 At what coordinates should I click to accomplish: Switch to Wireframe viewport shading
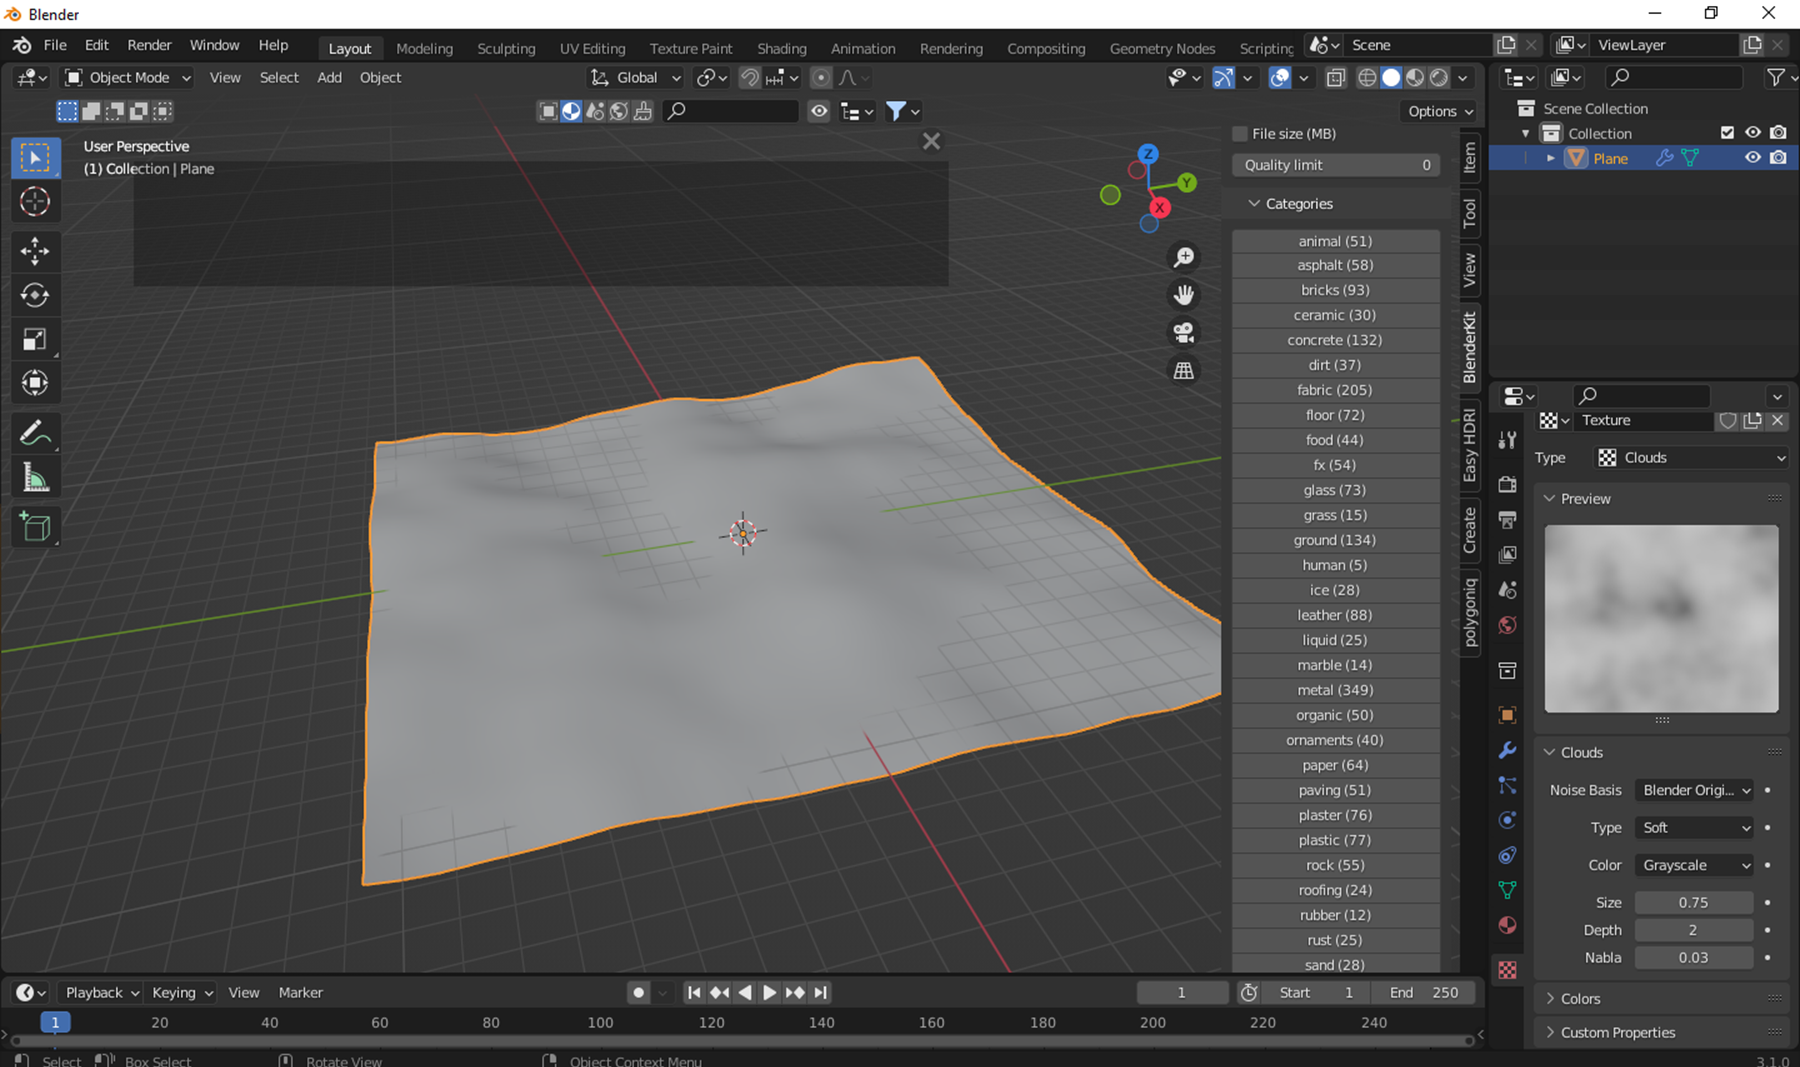click(1367, 77)
